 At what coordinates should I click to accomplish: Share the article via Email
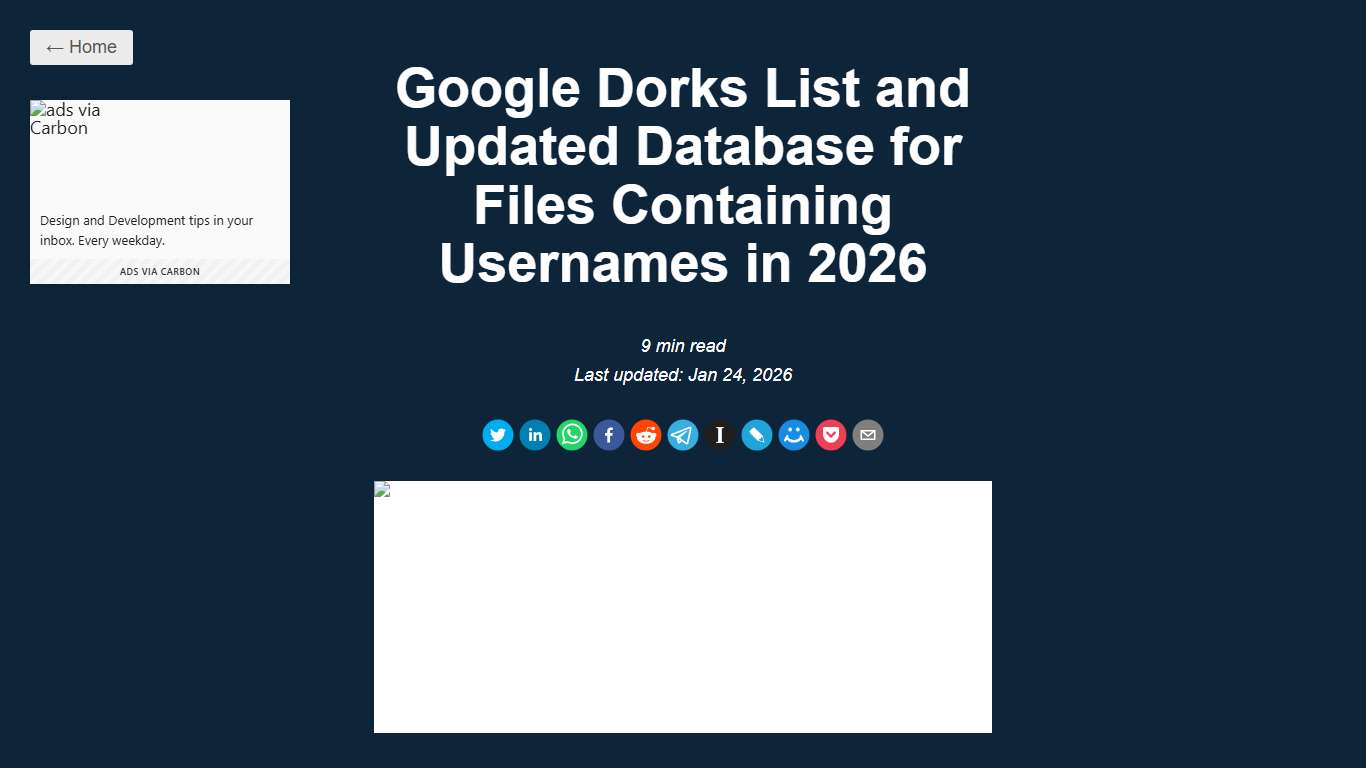click(x=867, y=435)
